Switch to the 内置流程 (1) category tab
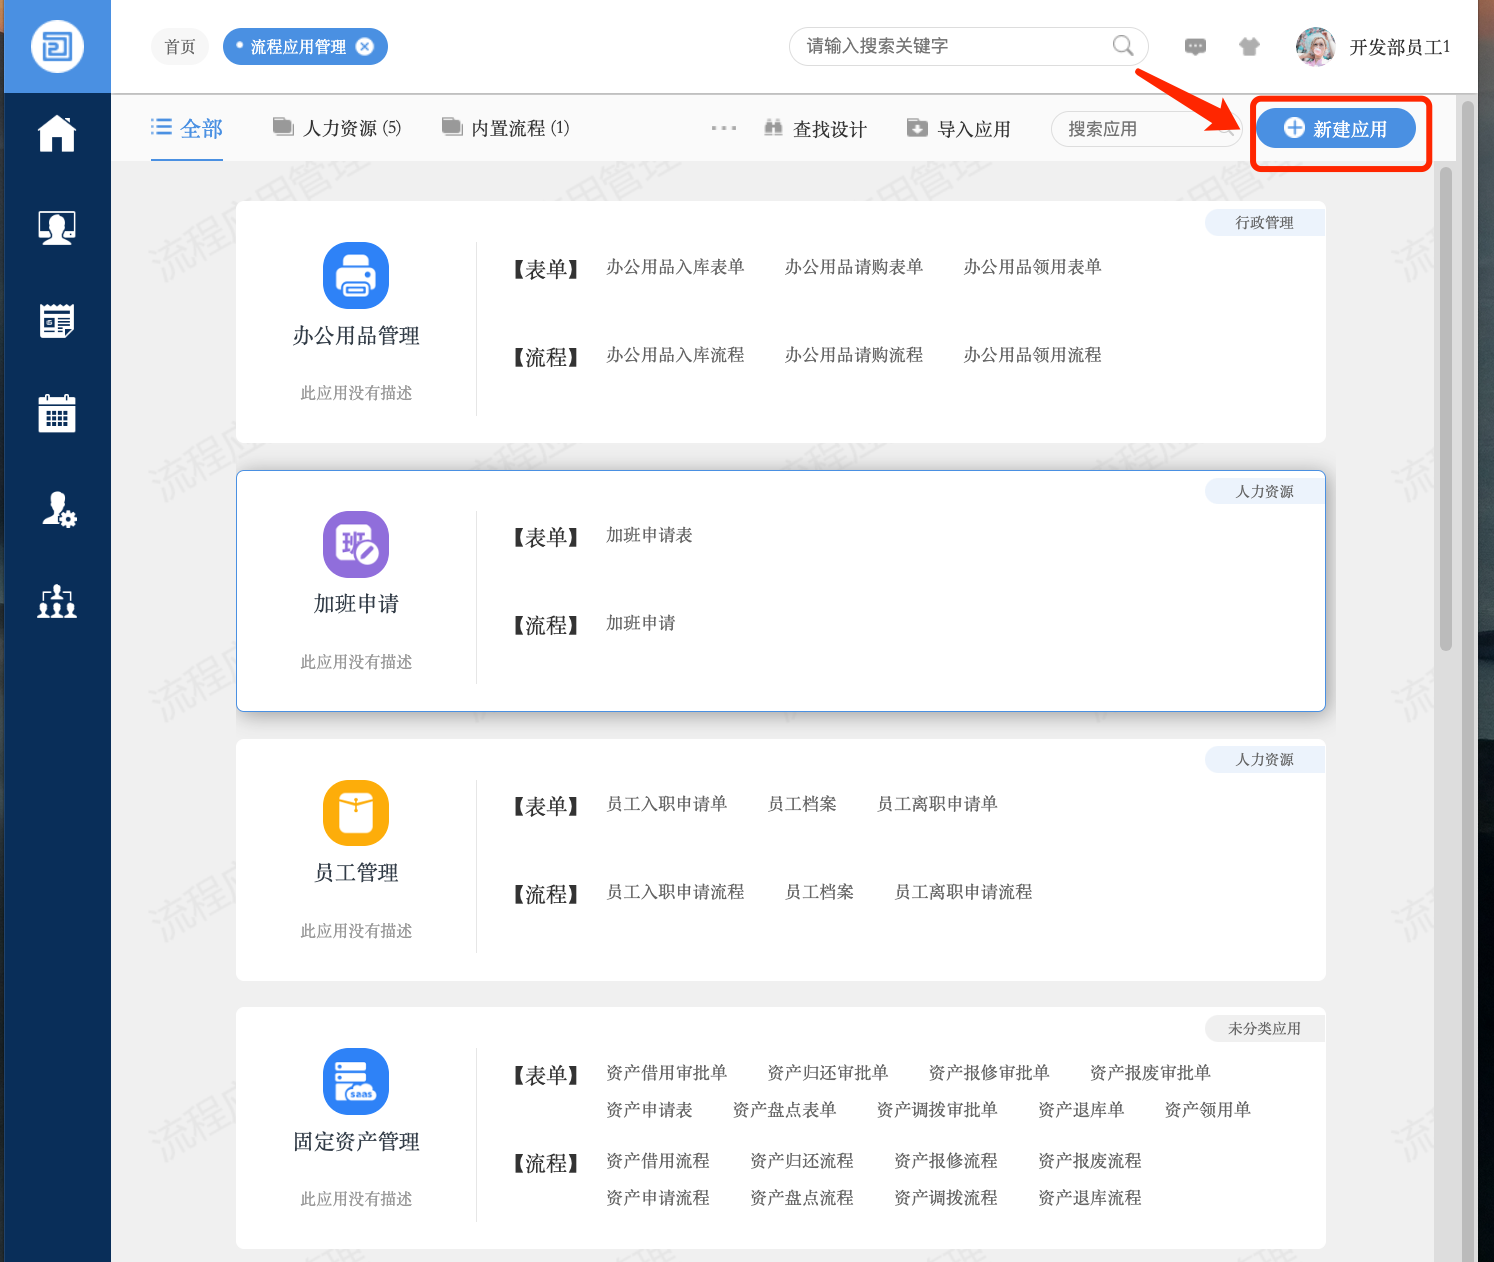 tap(506, 128)
